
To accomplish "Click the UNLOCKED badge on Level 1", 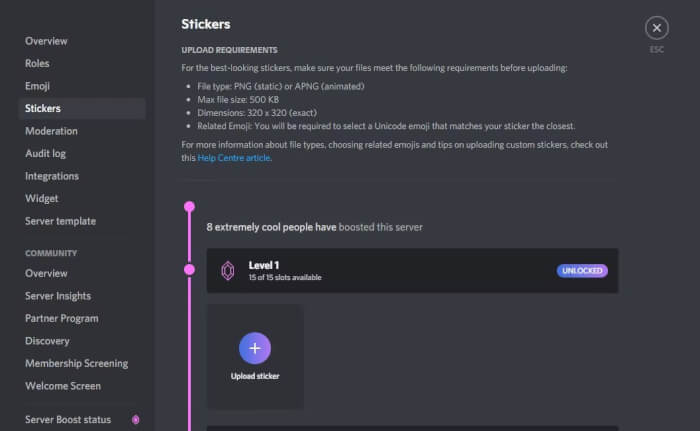I will 582,270.
